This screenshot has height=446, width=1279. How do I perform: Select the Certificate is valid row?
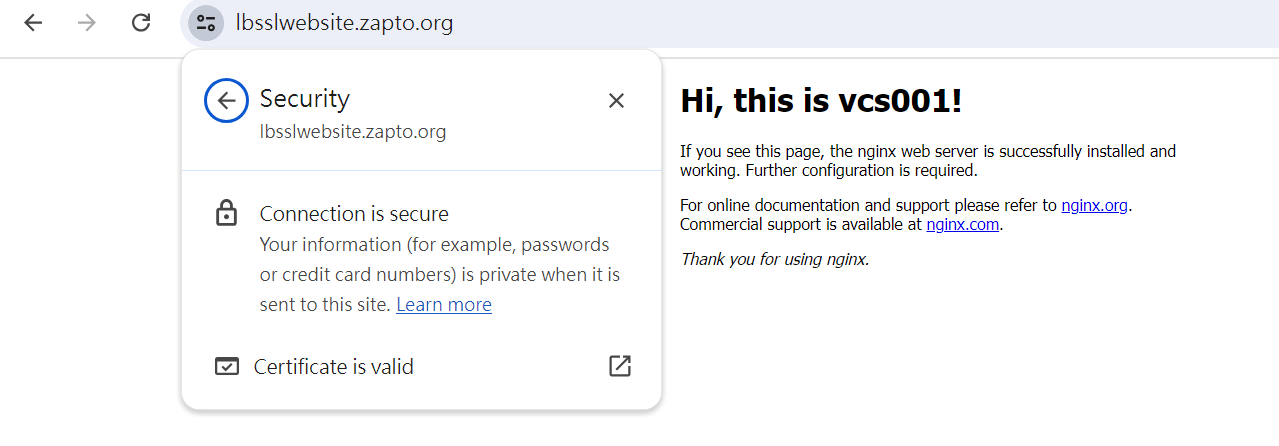(x=421, y=367)
